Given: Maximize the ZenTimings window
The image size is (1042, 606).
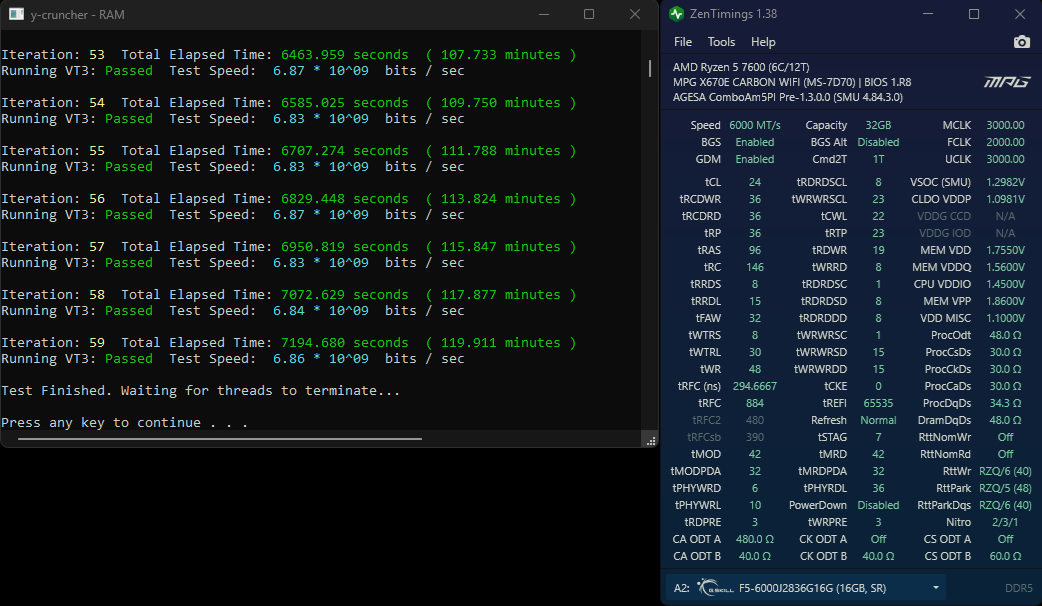Looking at the screenshot, I should [974, 13].
